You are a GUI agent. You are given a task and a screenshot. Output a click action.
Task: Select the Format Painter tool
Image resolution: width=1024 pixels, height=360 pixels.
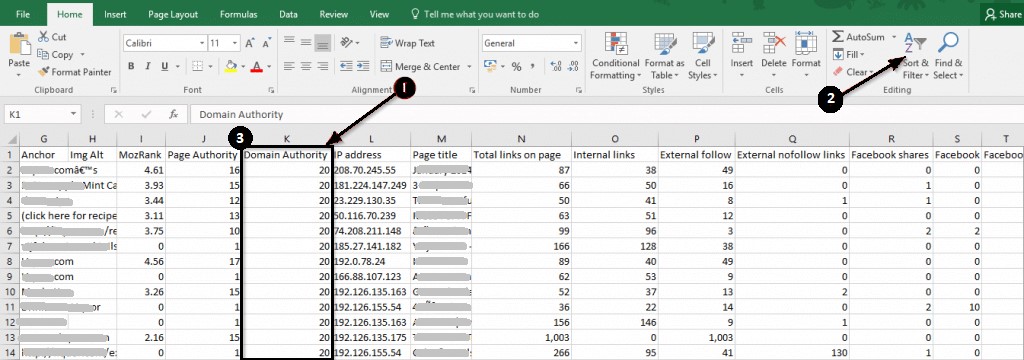point(74,72)
